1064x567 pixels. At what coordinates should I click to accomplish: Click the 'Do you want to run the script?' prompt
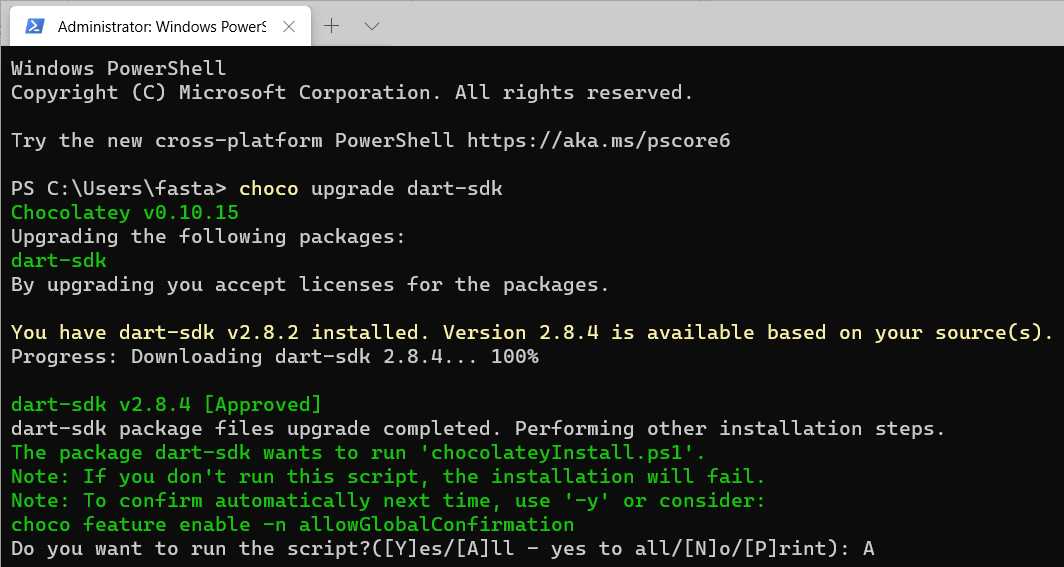pos(442,549)
